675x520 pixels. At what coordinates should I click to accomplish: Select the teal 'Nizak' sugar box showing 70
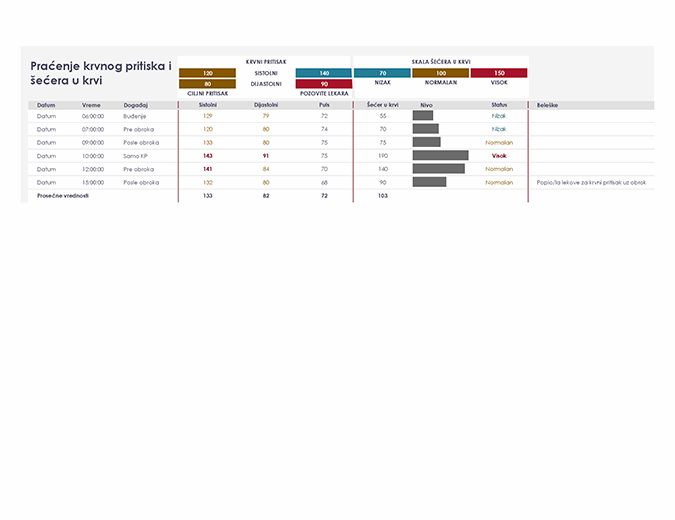[382, 73]
